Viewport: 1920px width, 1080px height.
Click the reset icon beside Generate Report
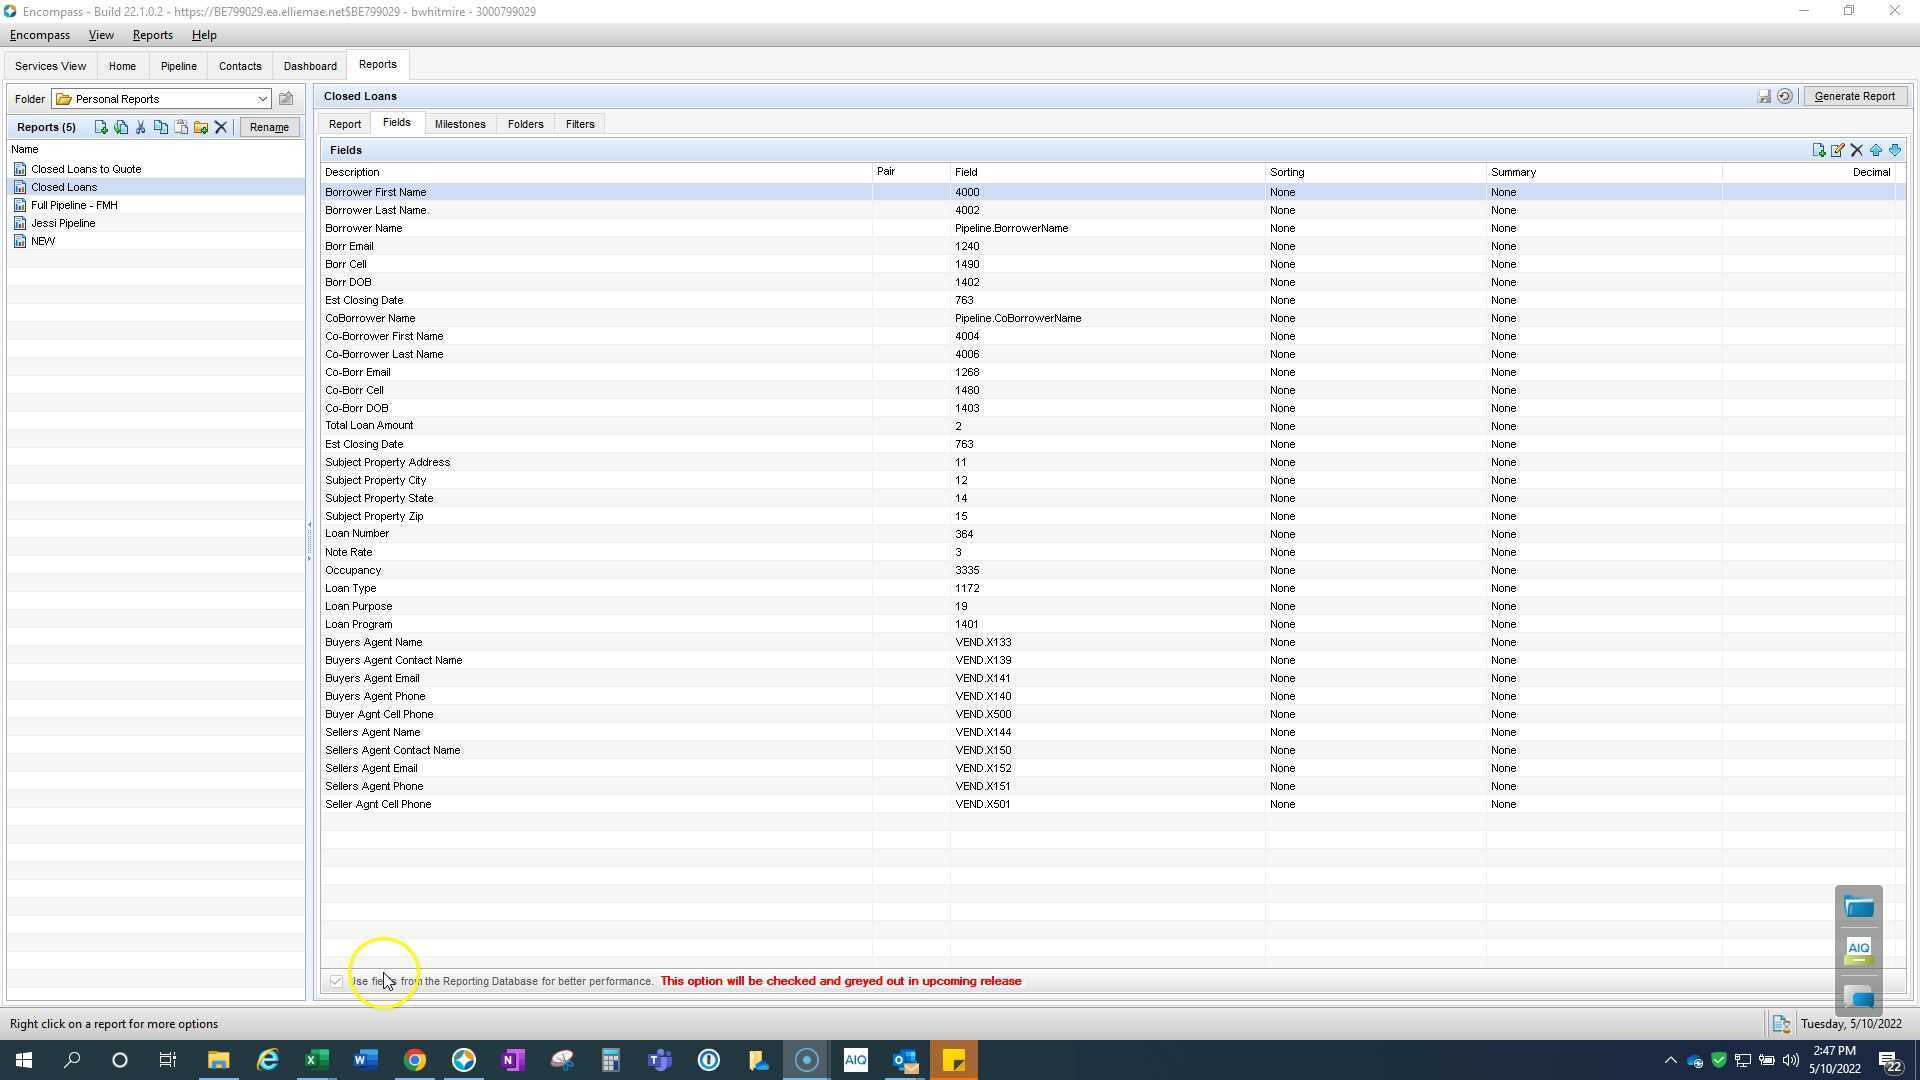pos(1785,97)
